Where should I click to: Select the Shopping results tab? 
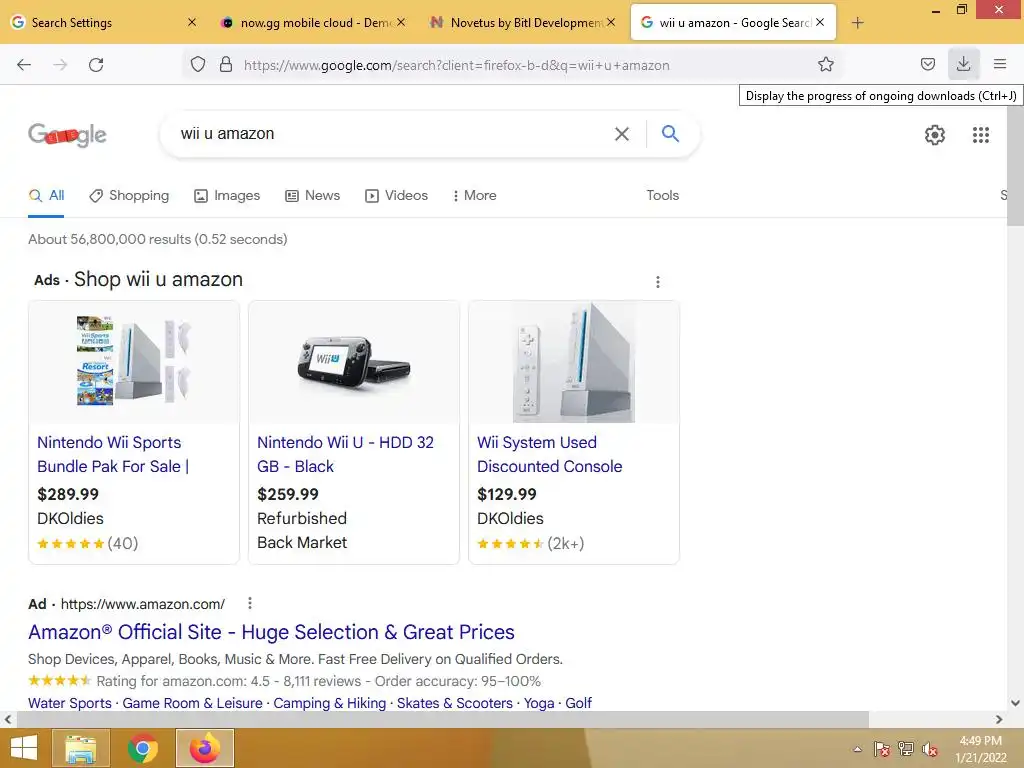point(129,195)
